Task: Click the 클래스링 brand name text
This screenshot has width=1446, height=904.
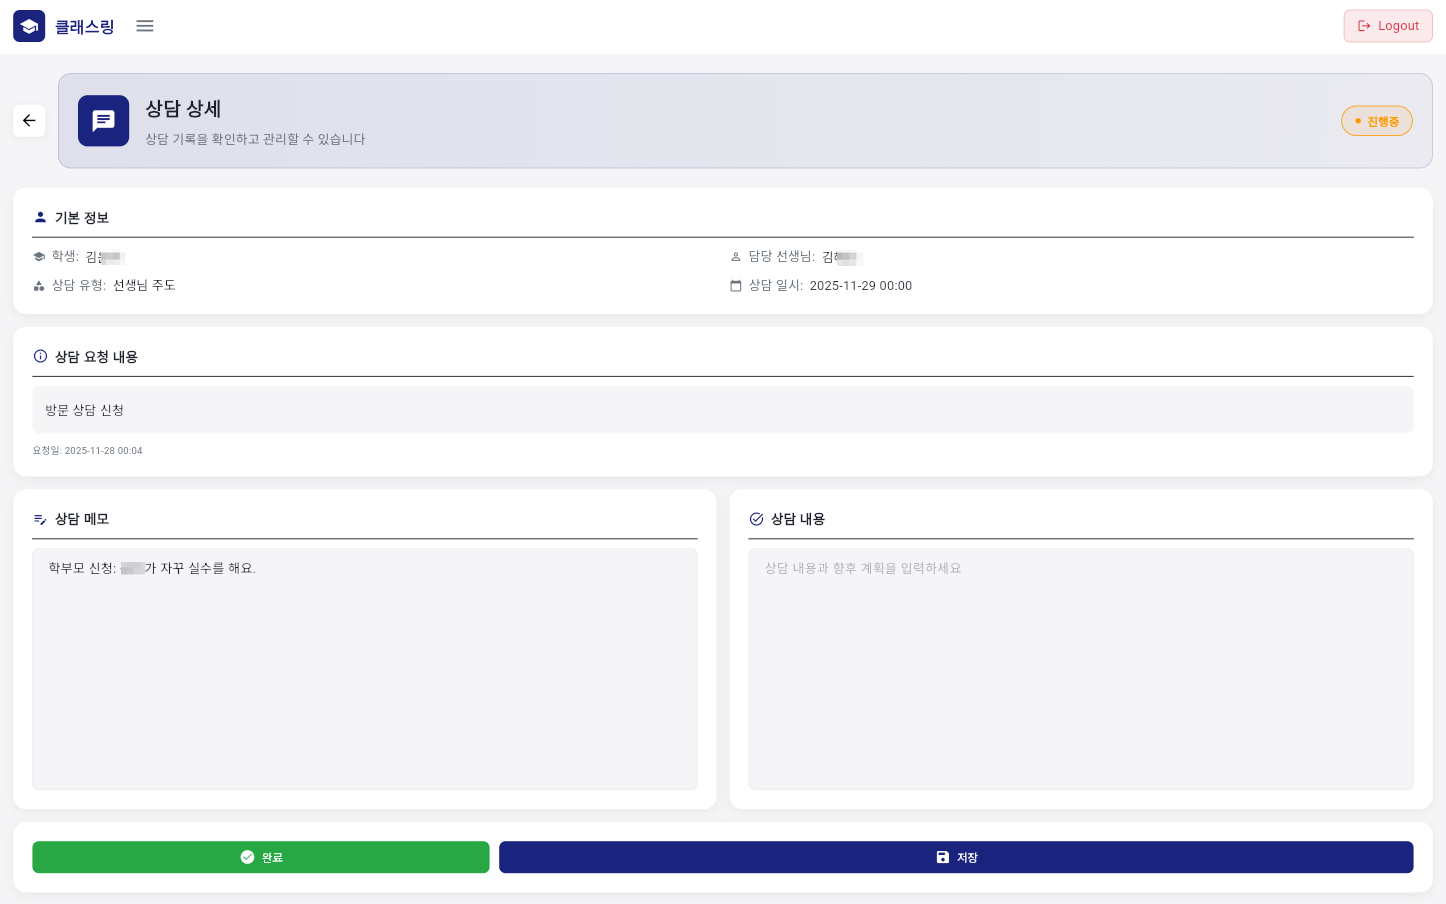Action: pyautogui.click(x=85, y=27)
